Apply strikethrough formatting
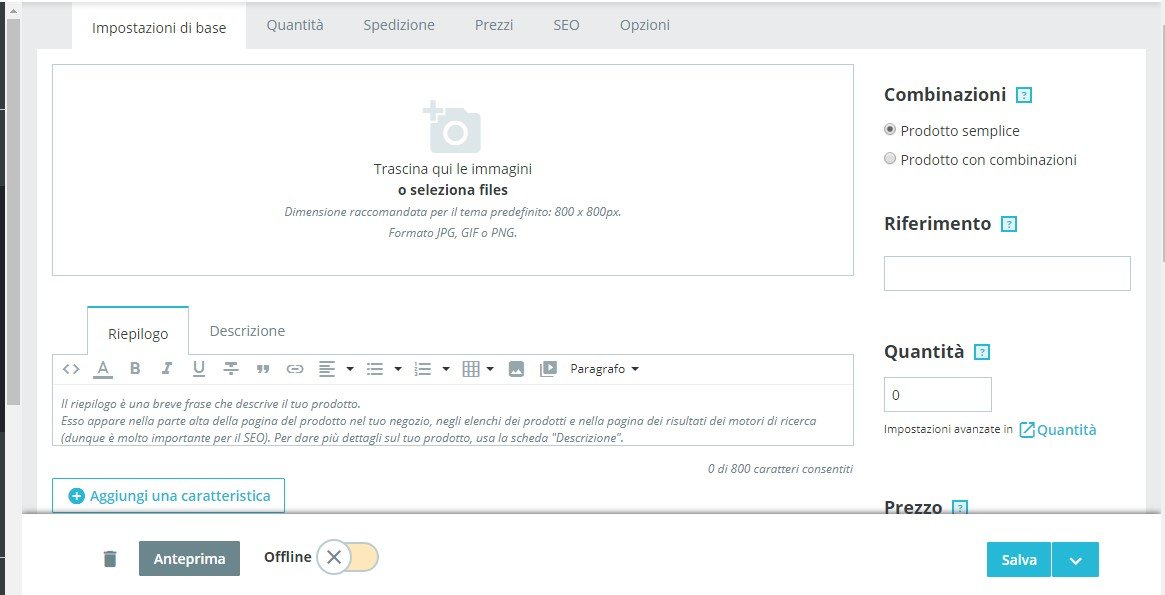1165x595 pixels. (x=231, y=368)
